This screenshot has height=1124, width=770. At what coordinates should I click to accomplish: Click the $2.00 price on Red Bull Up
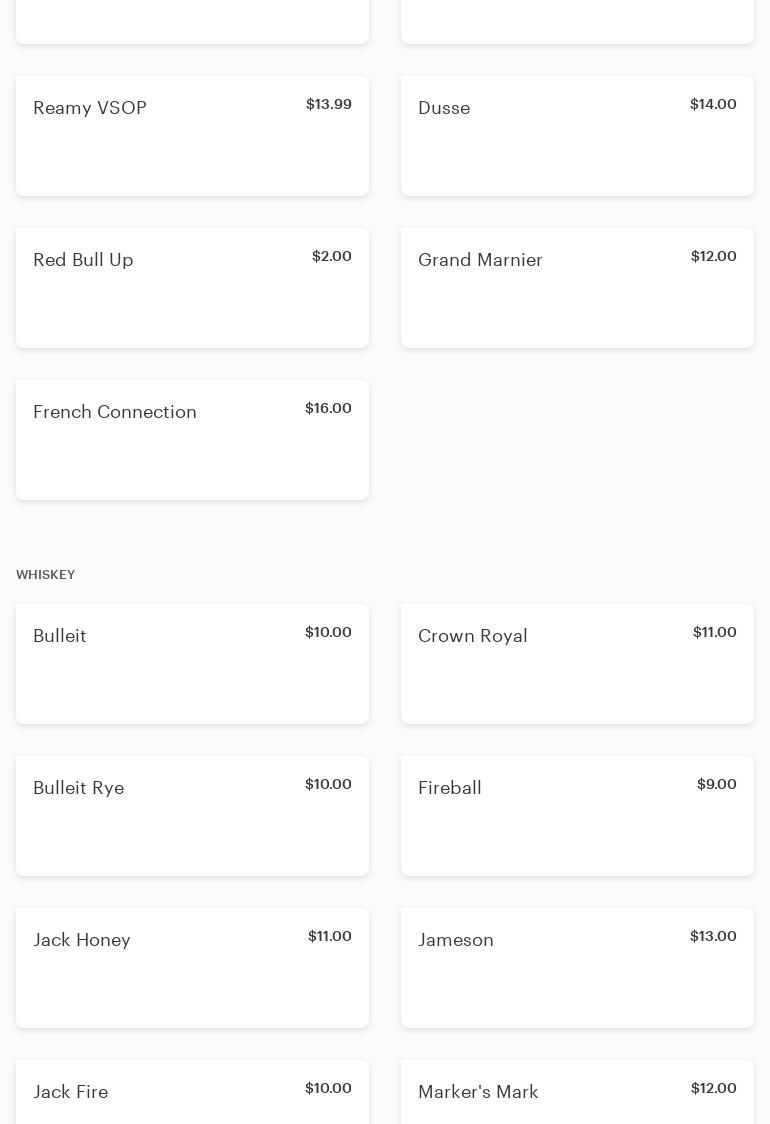331,256
